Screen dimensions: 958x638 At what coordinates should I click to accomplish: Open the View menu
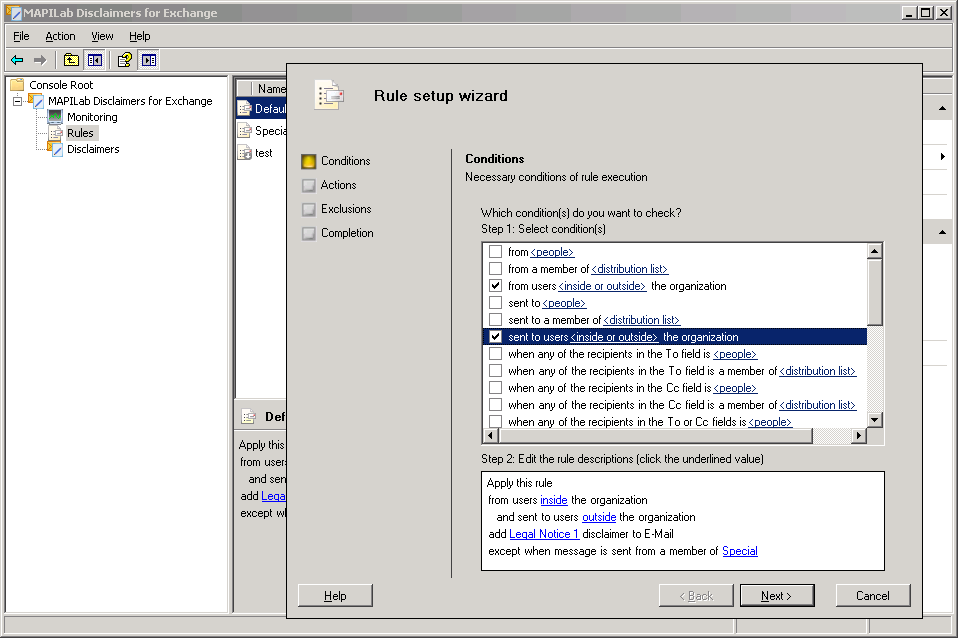[102, 36]
